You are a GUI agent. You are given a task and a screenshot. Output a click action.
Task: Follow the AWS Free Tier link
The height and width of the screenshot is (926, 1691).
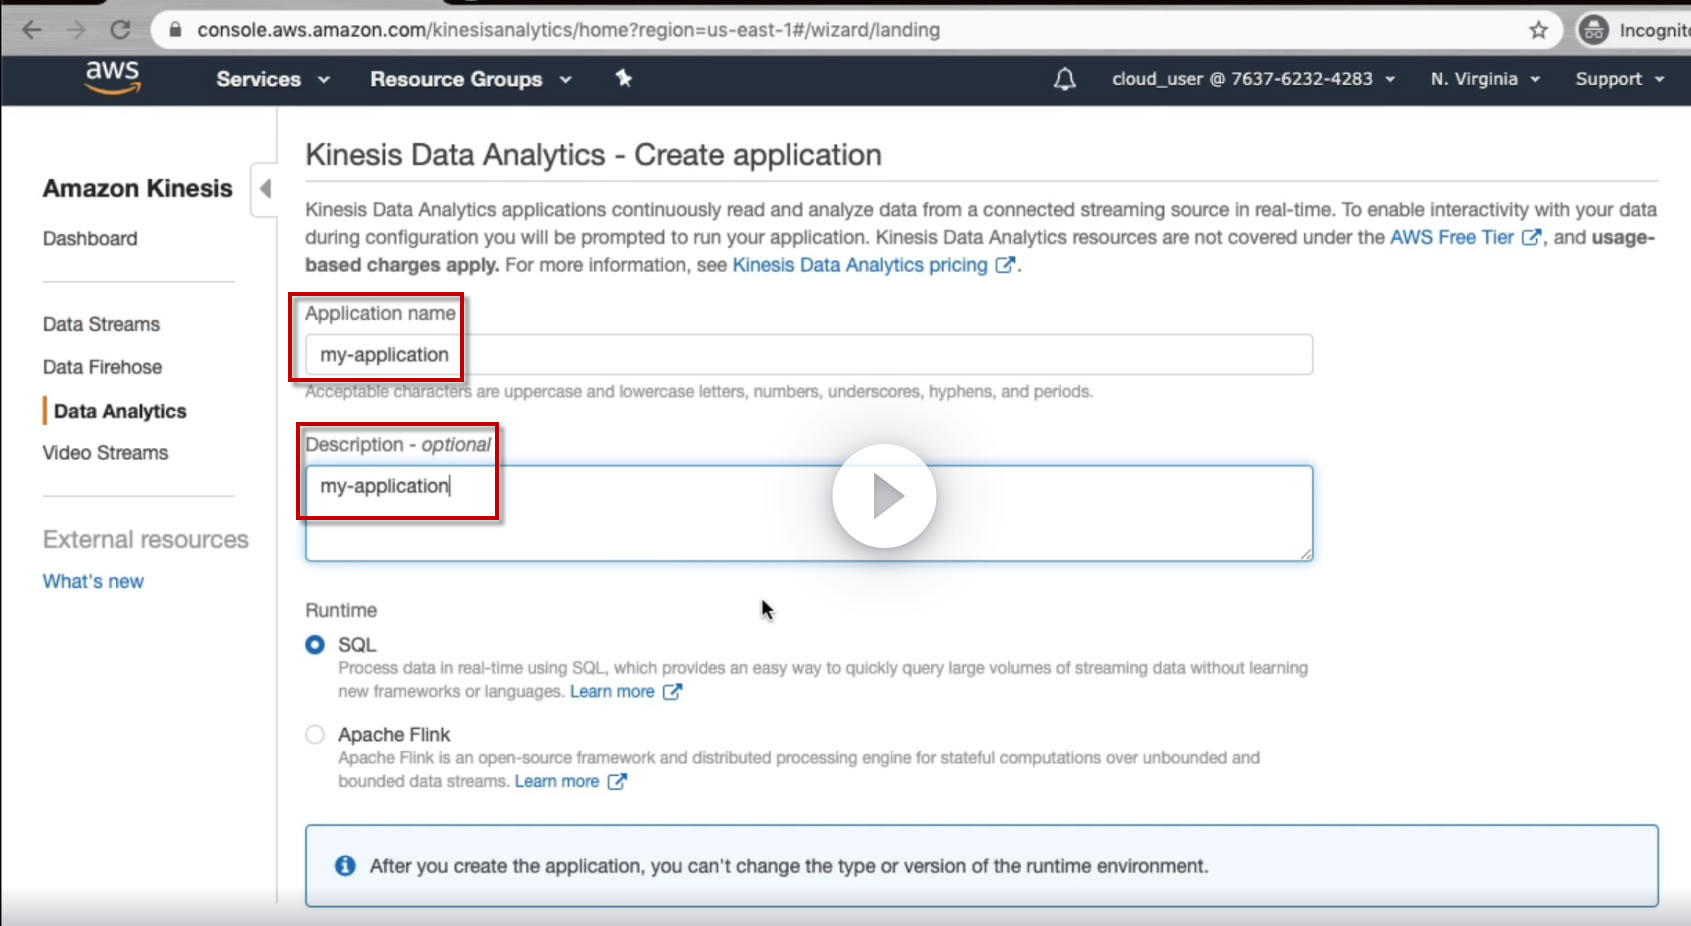[x=1451, y=237]
